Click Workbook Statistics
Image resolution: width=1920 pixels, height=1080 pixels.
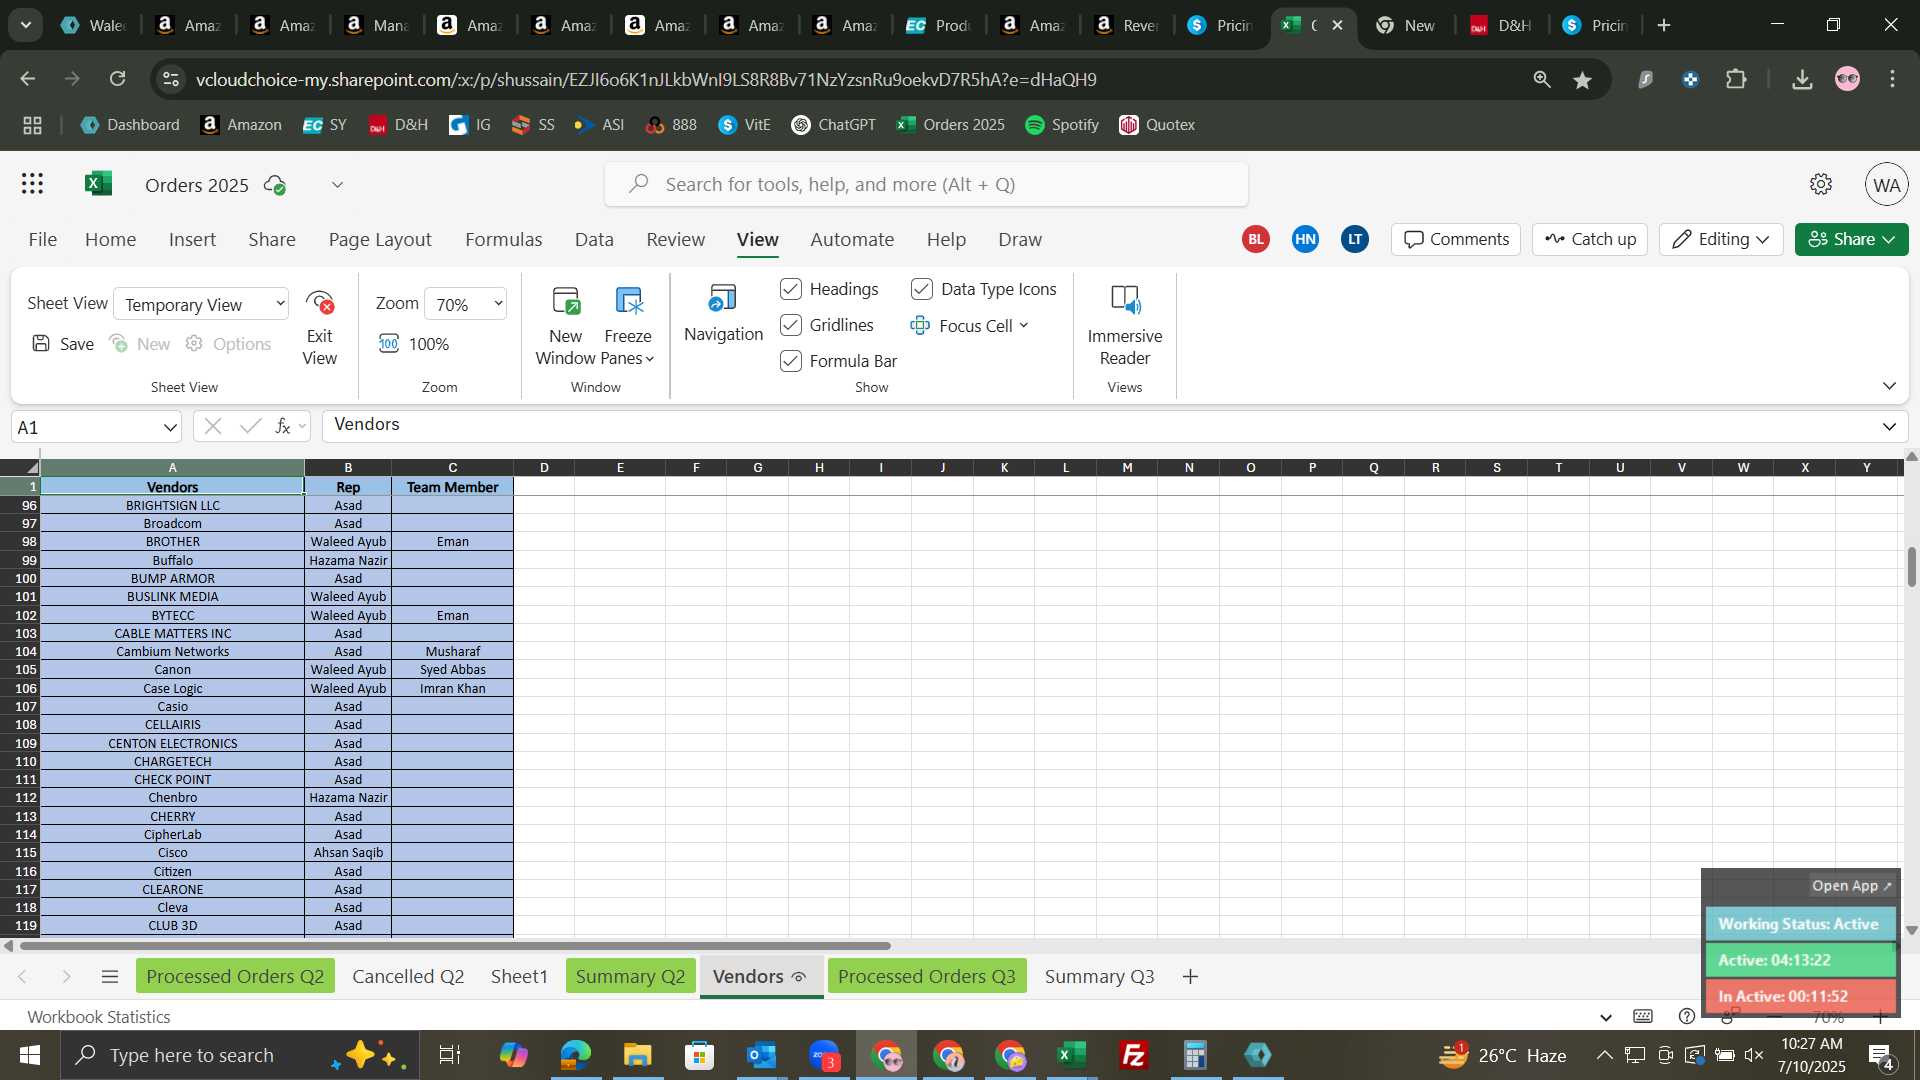tap(99, 1016)
